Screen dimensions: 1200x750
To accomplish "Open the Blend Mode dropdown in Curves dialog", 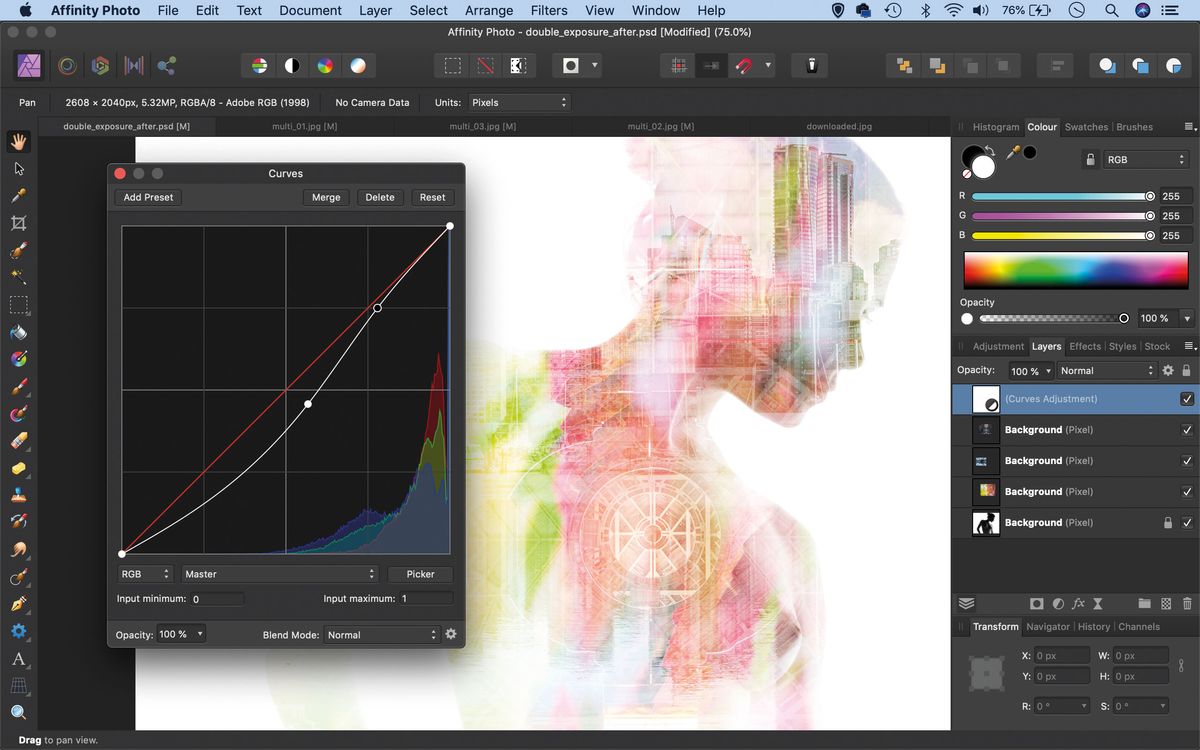I will (382, 634).
